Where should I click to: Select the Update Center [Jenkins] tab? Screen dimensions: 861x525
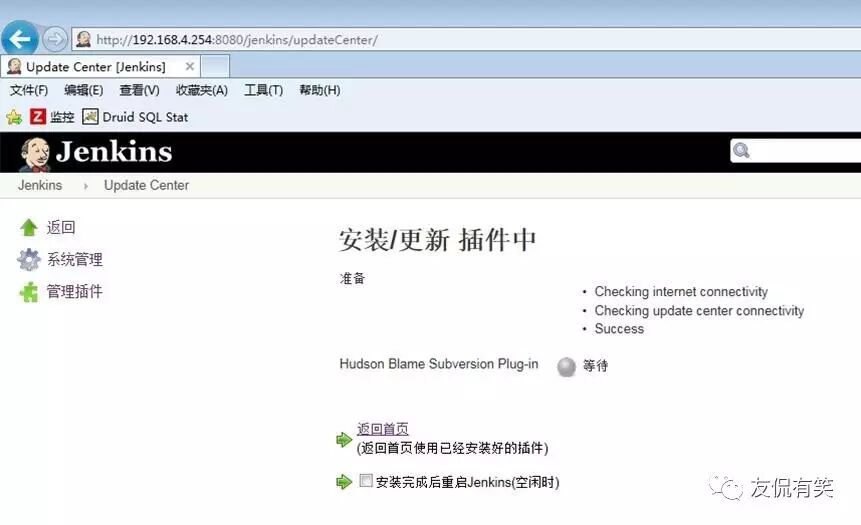tap(100, 66)
